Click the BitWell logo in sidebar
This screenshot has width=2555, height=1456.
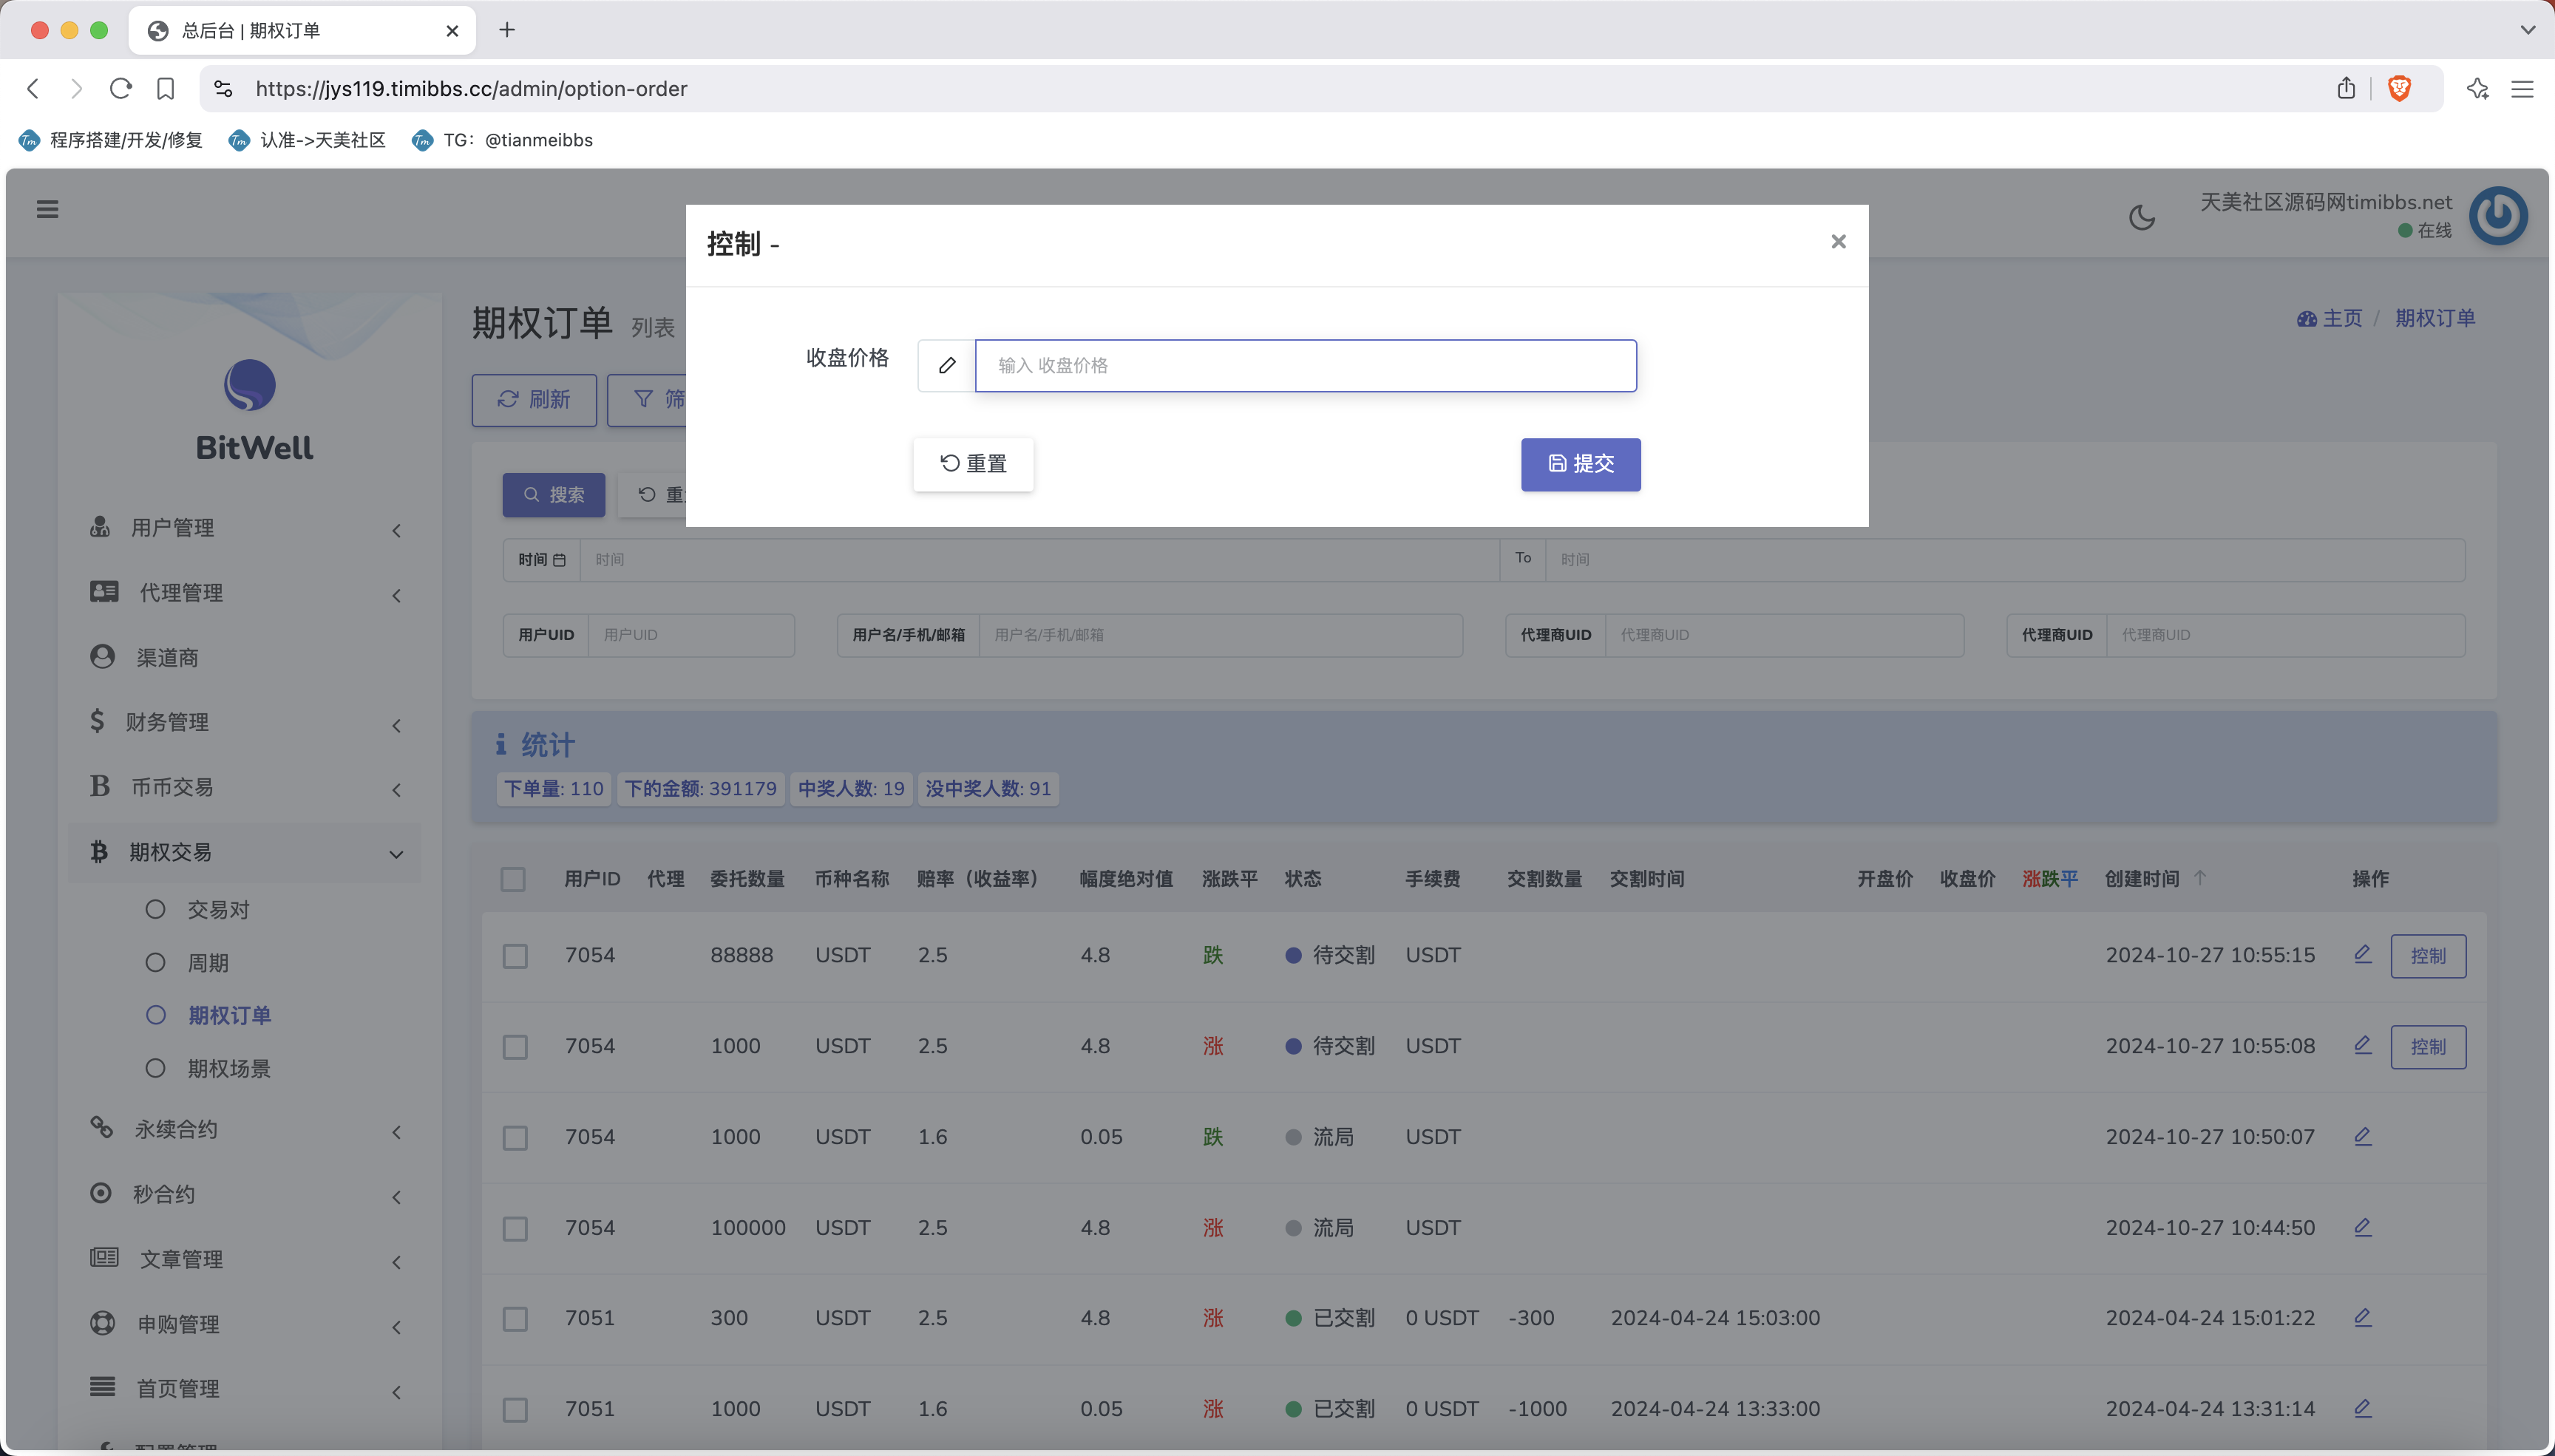click(x=253, y=410)
